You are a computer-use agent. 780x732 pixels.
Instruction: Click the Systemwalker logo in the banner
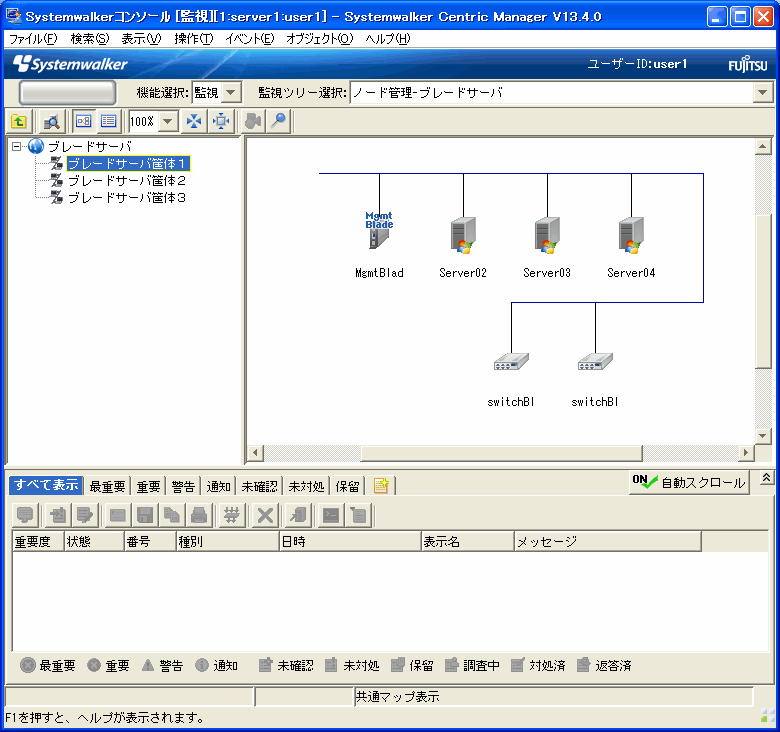click(70, 64)
